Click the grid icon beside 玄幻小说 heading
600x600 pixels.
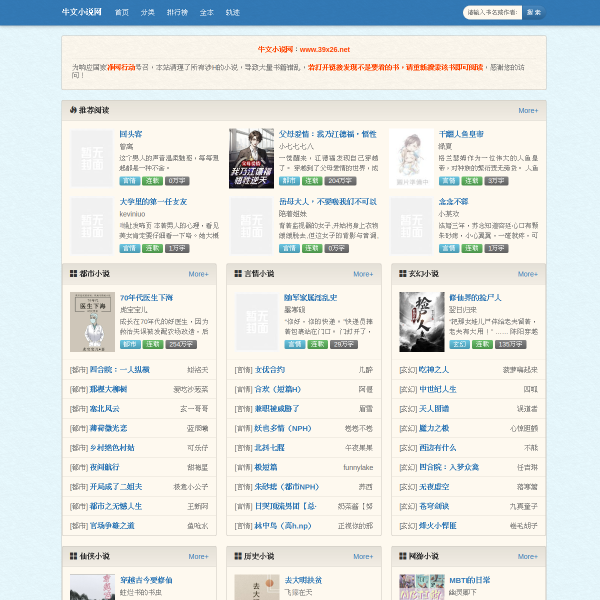[x=403, y=273]
